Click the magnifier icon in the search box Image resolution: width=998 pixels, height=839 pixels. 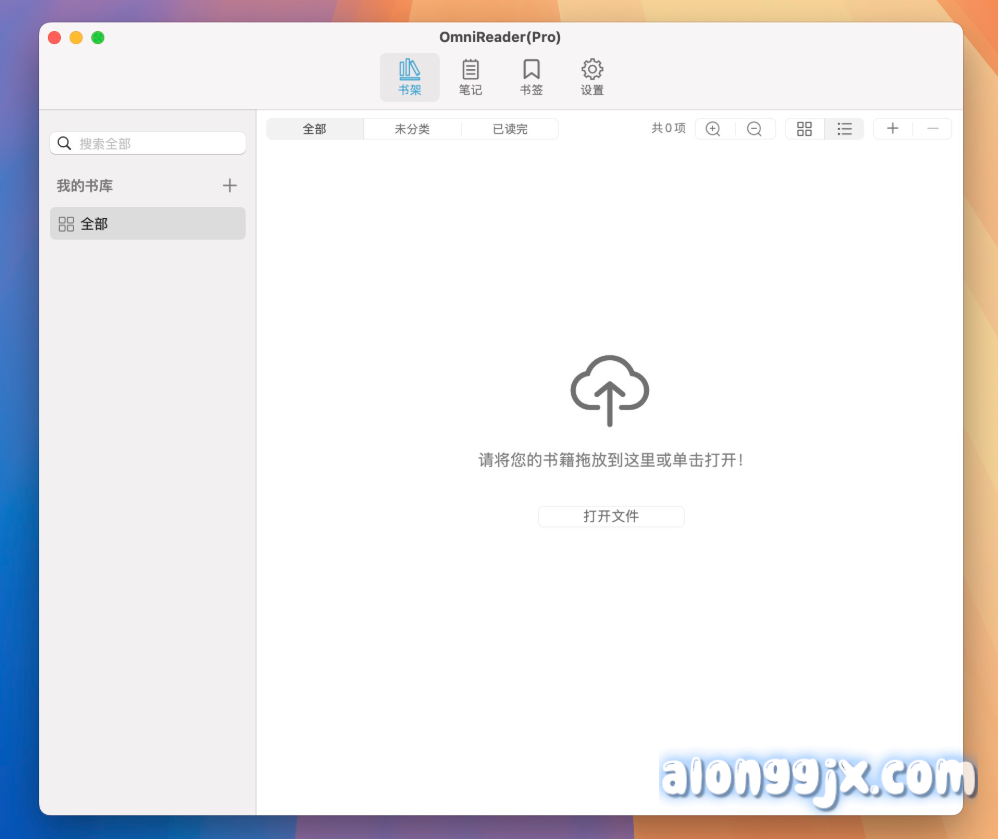point(64,143)
